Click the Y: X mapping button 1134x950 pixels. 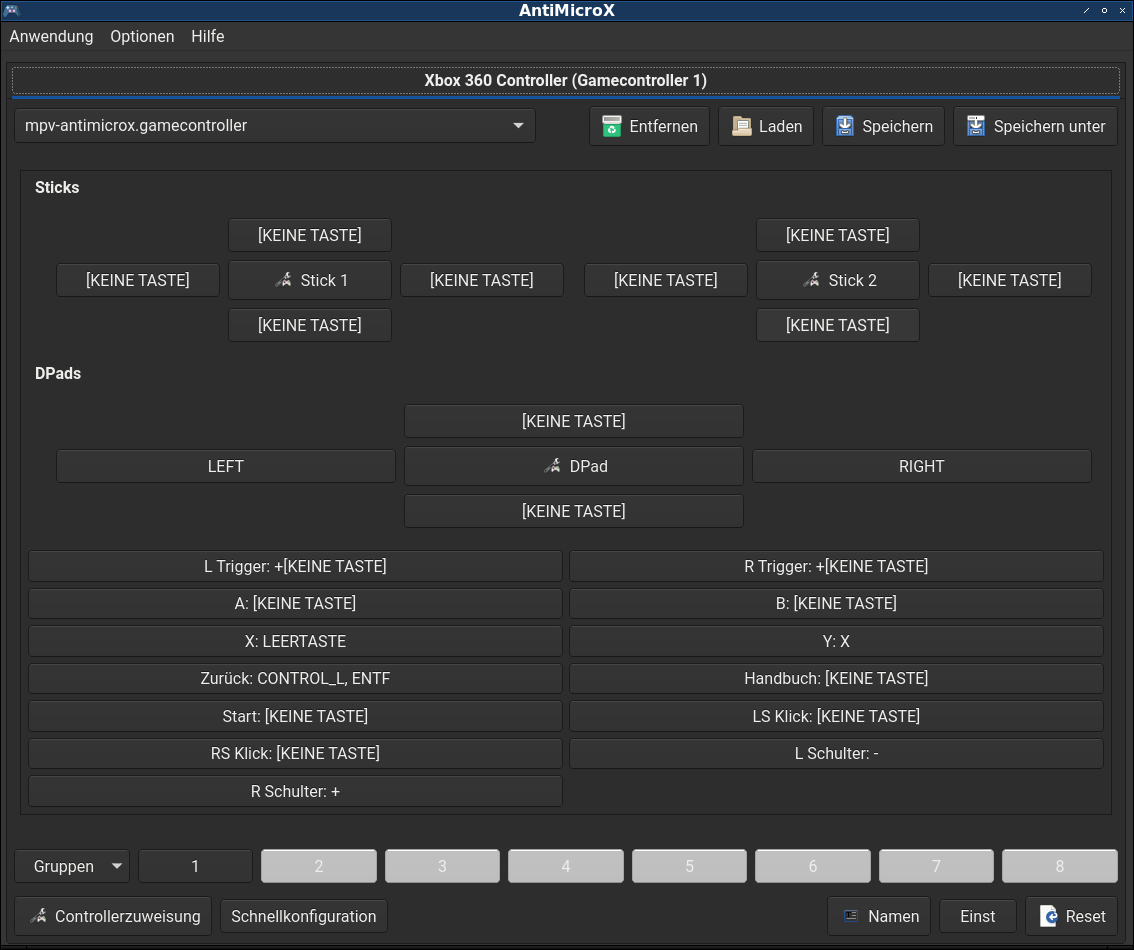tap(836, 641)
